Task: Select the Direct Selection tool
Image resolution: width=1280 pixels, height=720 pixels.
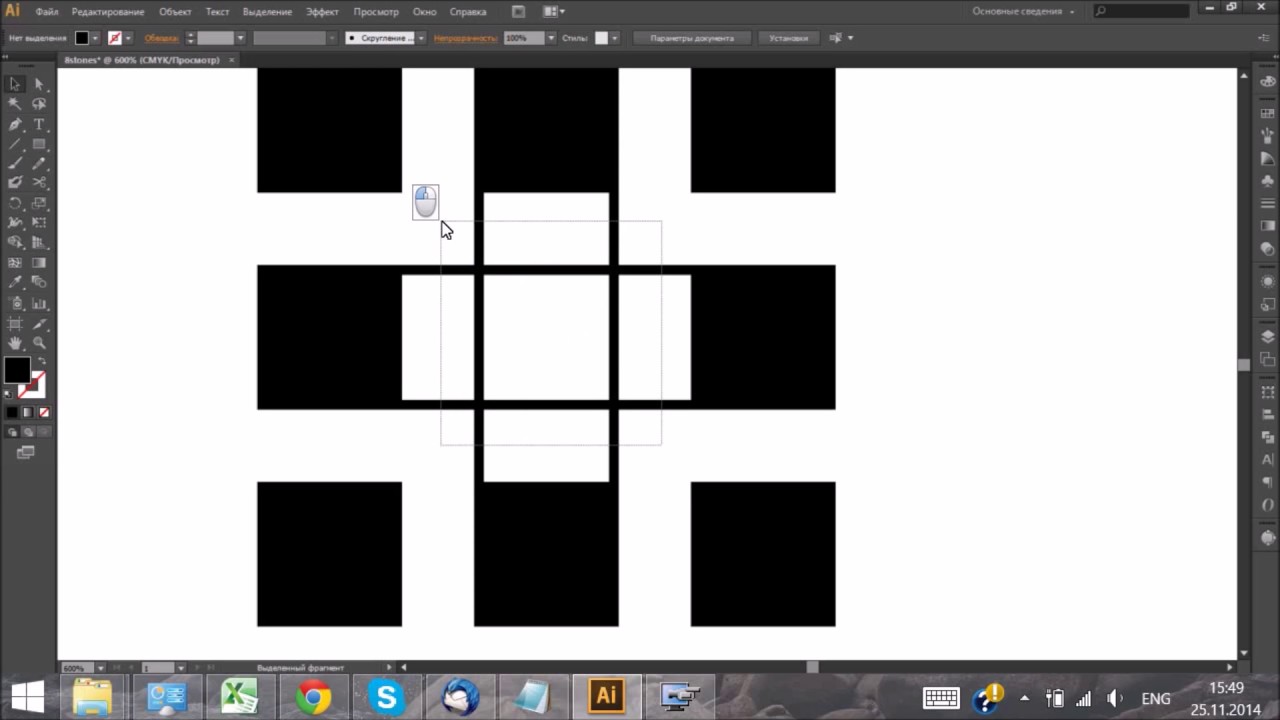Action: (39, 85)
